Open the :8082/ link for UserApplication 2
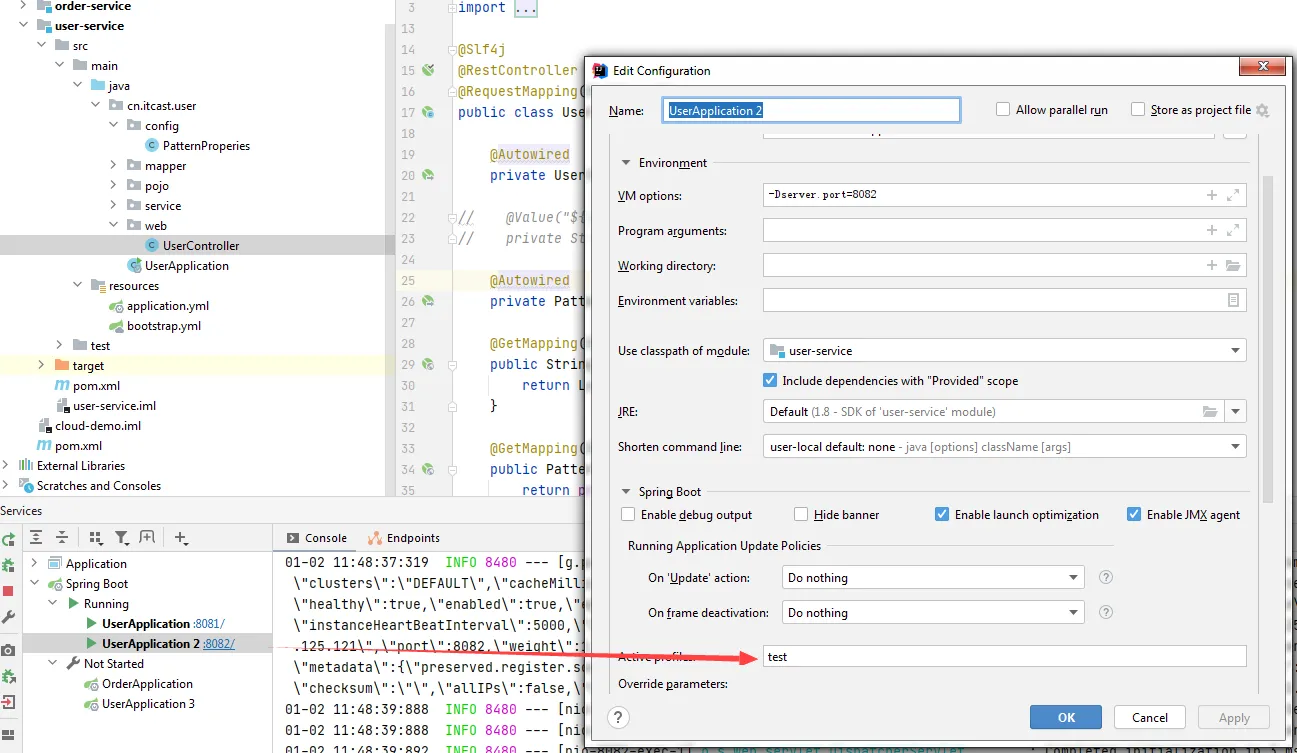Viewport: 1297px width, 753px height. [219, 643]
